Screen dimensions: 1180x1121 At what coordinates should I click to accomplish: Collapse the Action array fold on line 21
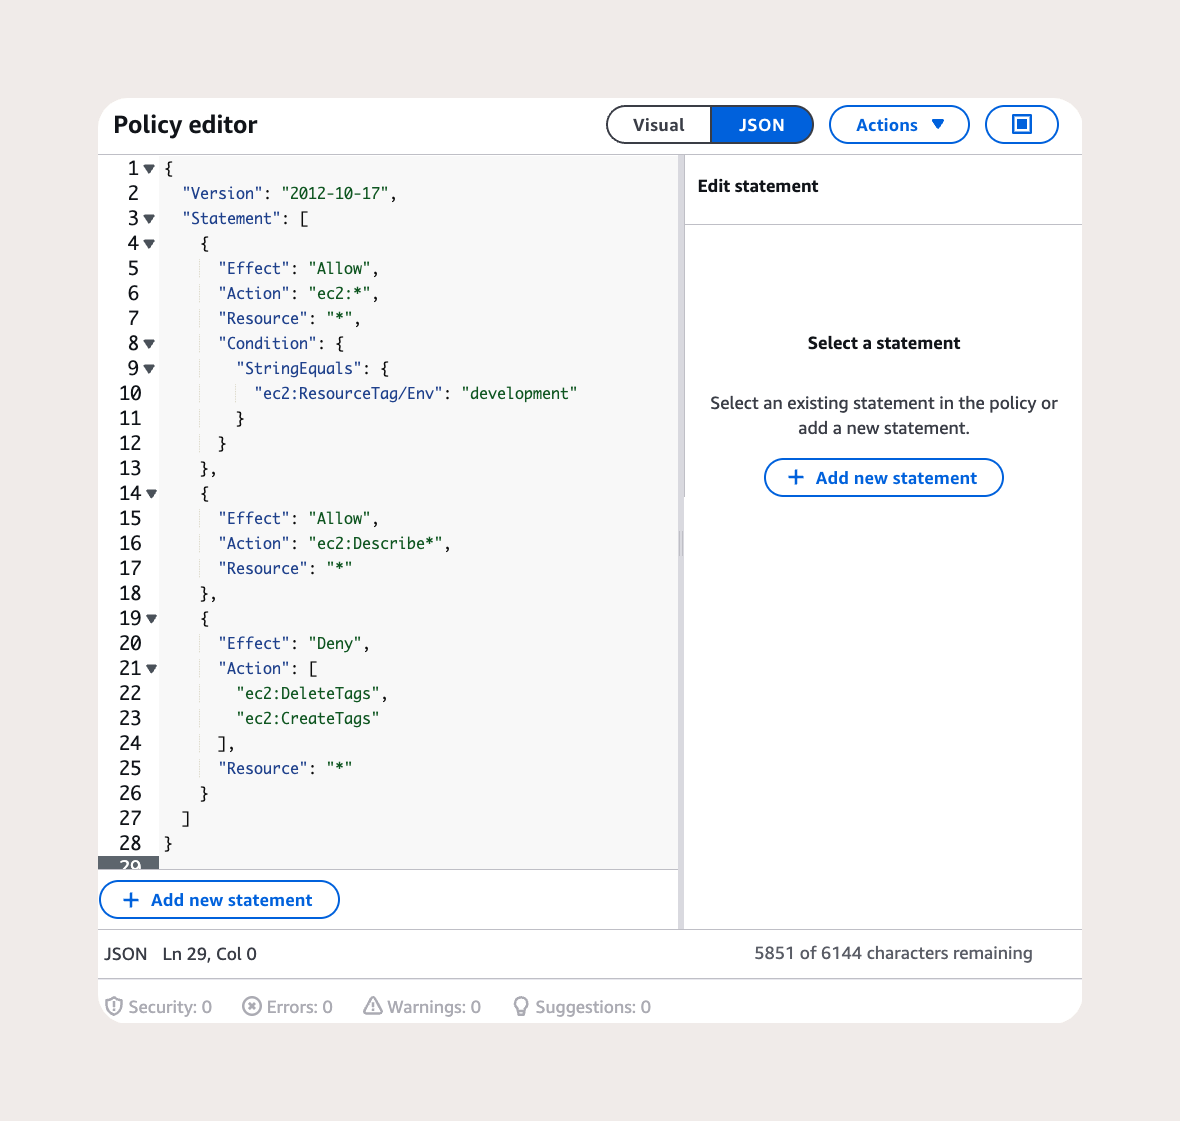[x=151, y=669]
